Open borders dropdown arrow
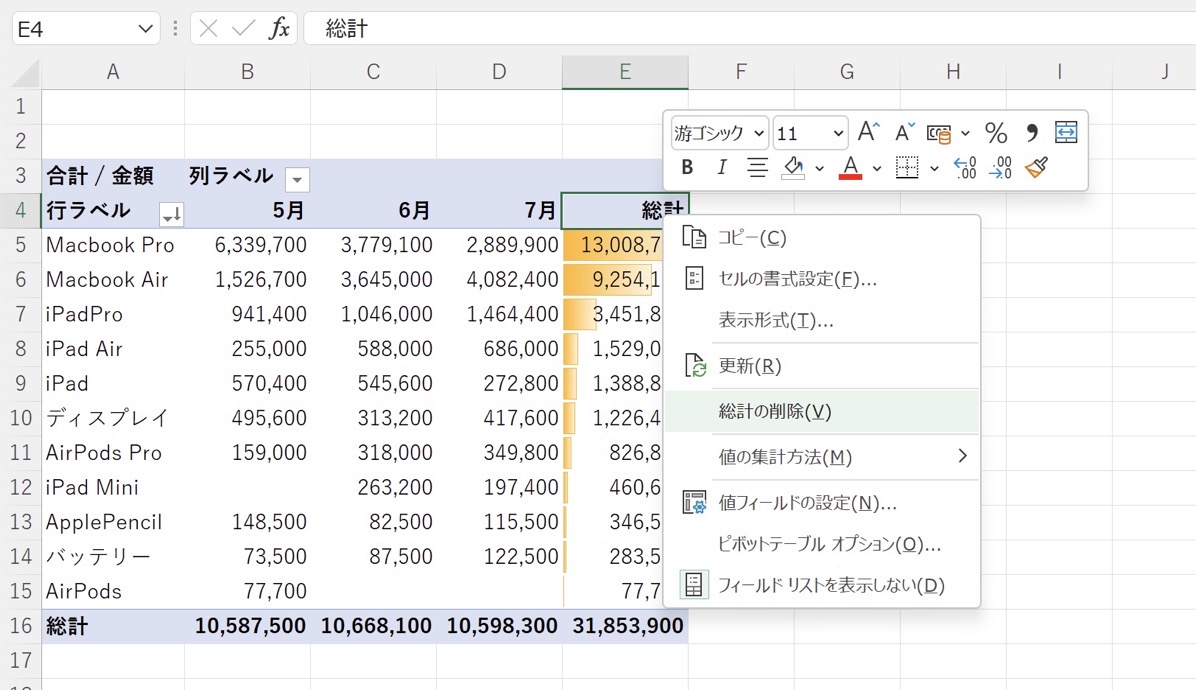This screenshot has width=1196, height=690. (934, 168)
